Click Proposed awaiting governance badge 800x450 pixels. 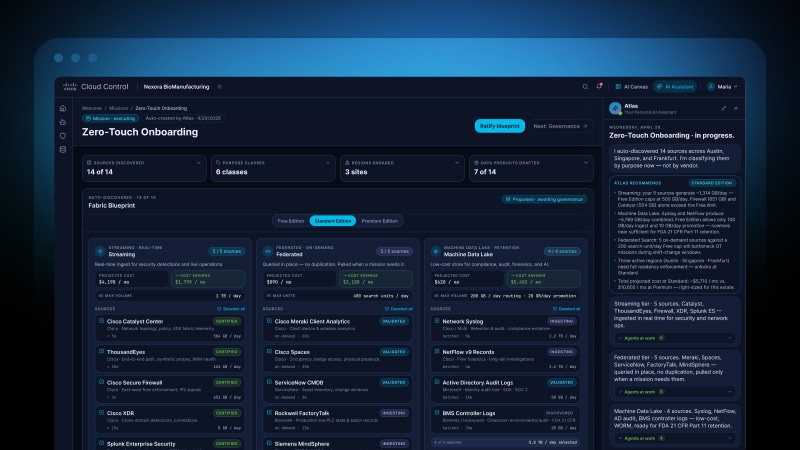544,199
